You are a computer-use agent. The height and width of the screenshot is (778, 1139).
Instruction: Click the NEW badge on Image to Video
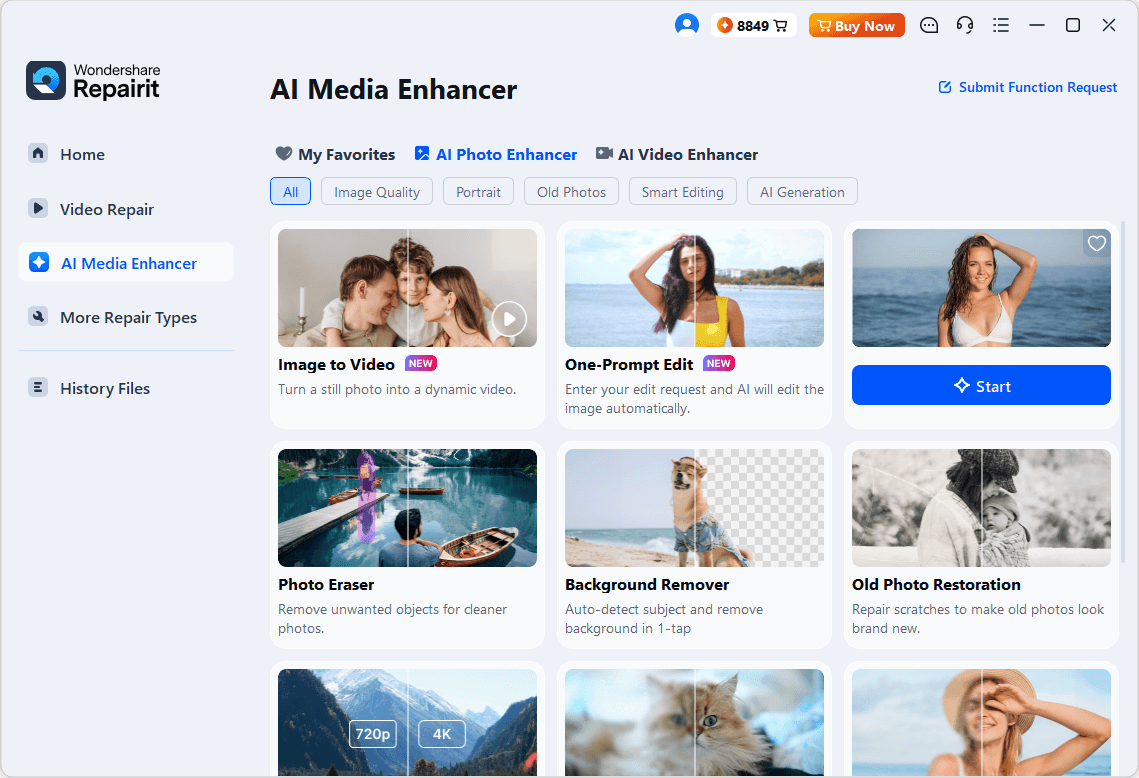click(x=421, y=363)
